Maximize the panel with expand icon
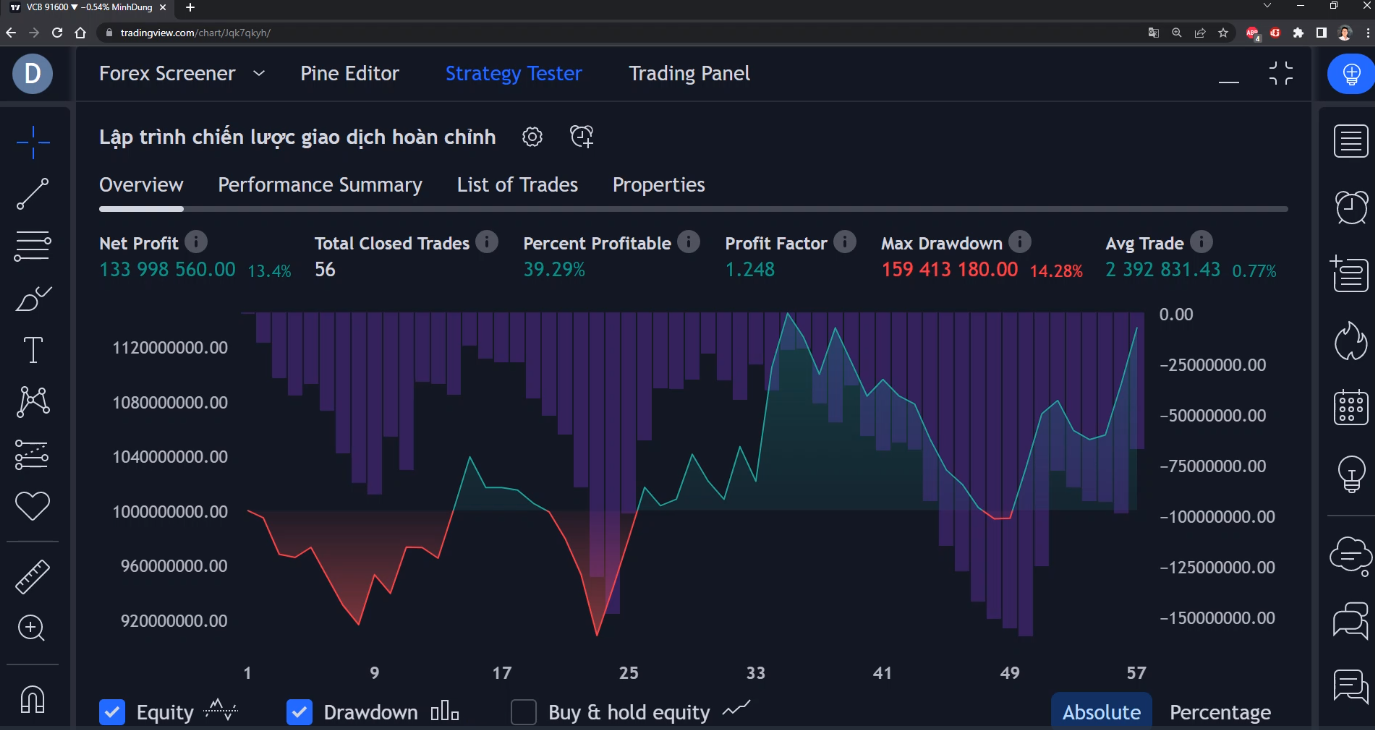Image resolution: width=1375 pixels, height=730 pixels. click(x=1281, y=73)
